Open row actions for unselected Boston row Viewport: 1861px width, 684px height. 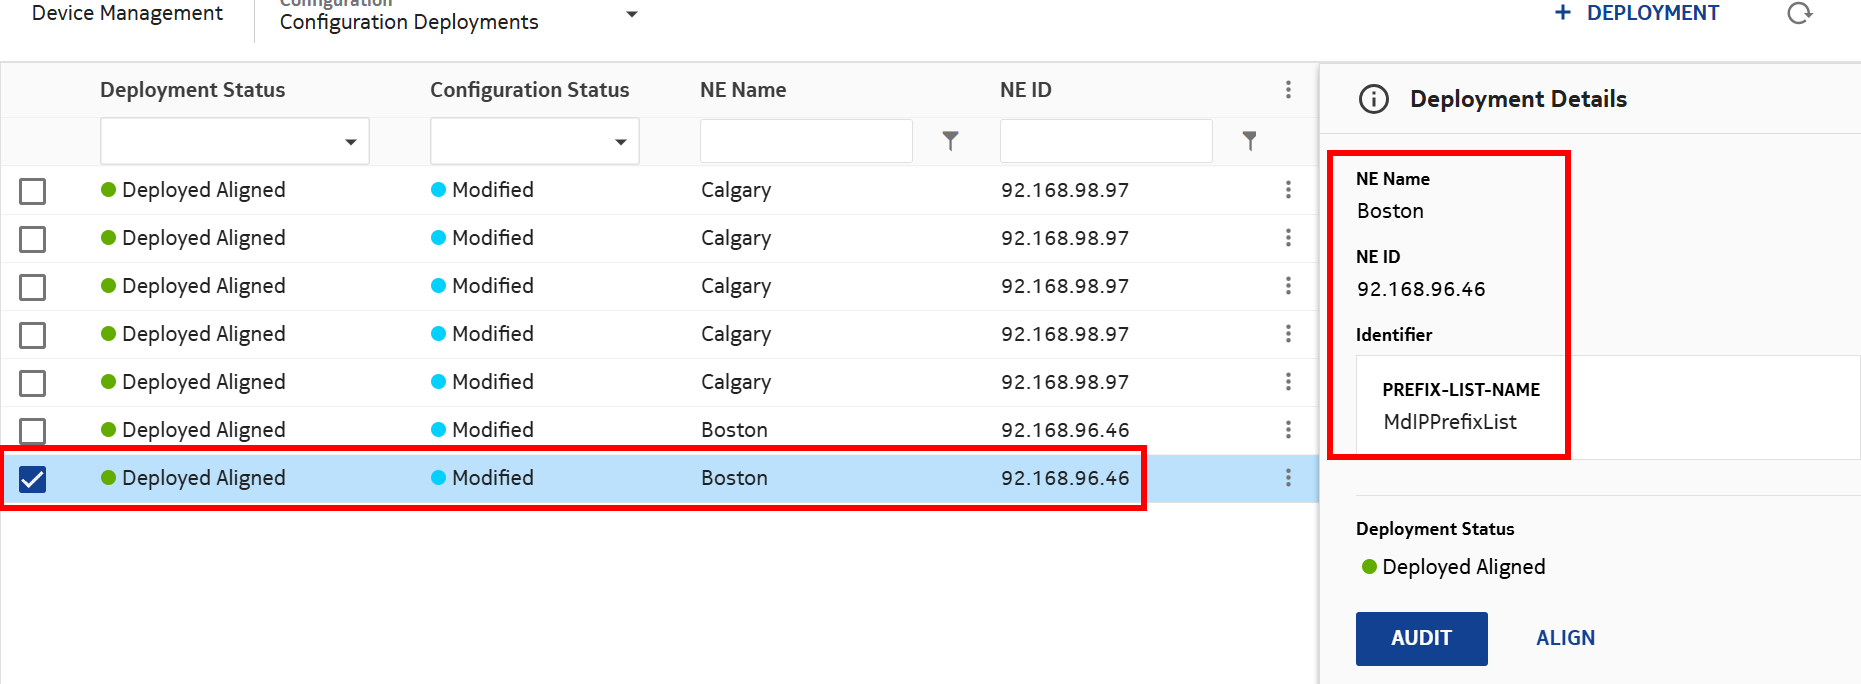(x=1288, y=430)
